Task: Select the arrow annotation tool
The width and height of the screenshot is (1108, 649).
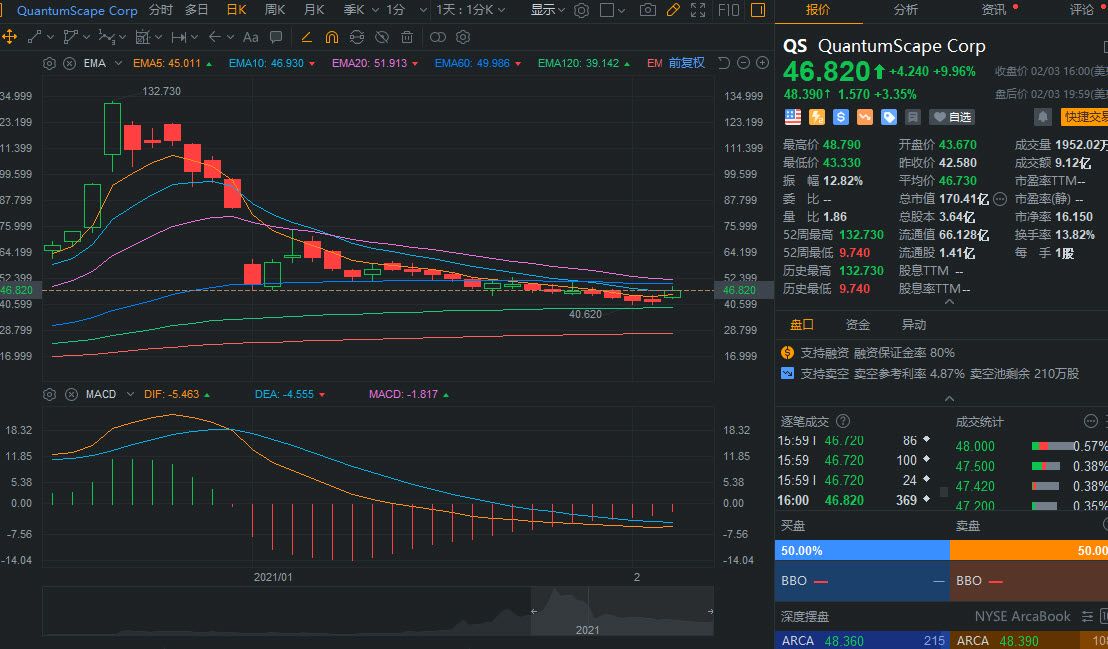Action: tap(216, 37)
